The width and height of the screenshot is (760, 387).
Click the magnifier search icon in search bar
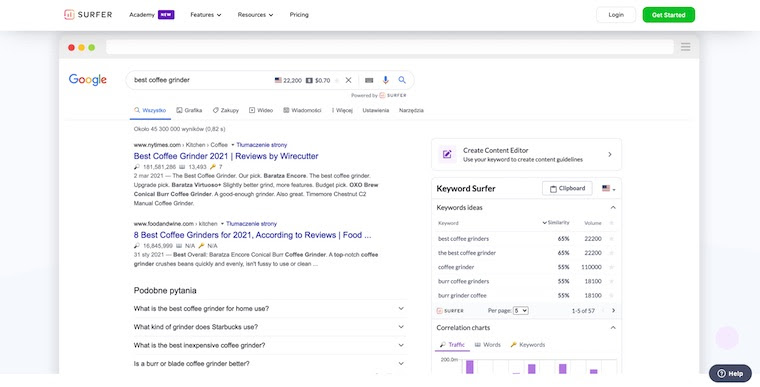402,80
